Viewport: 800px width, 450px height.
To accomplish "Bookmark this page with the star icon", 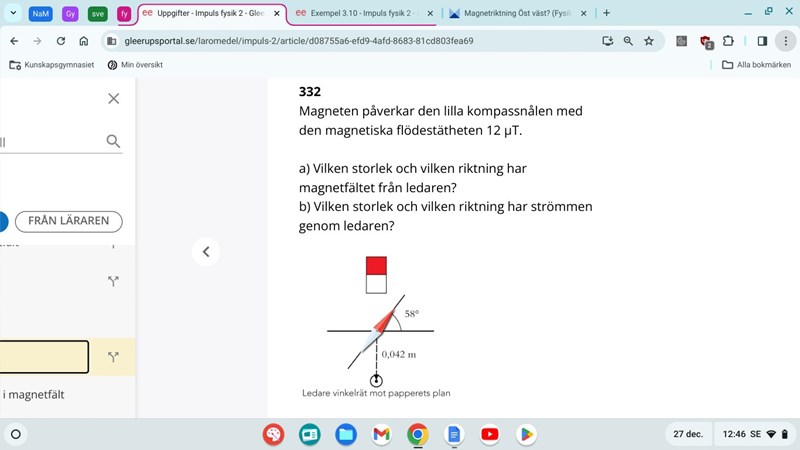I will point(649,41).
